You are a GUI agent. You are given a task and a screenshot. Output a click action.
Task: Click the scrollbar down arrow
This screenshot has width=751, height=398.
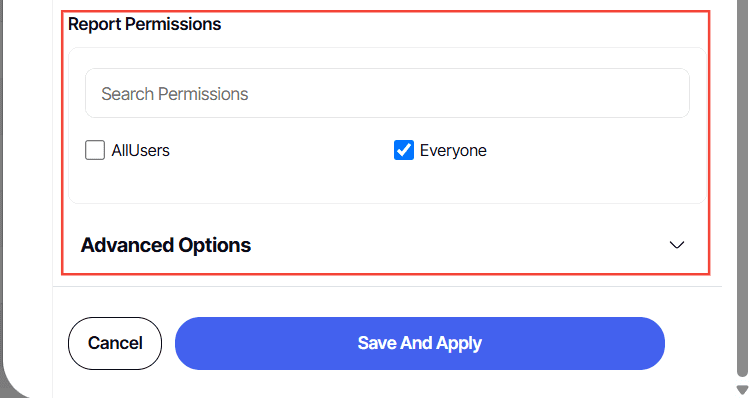tap(742, 390)
